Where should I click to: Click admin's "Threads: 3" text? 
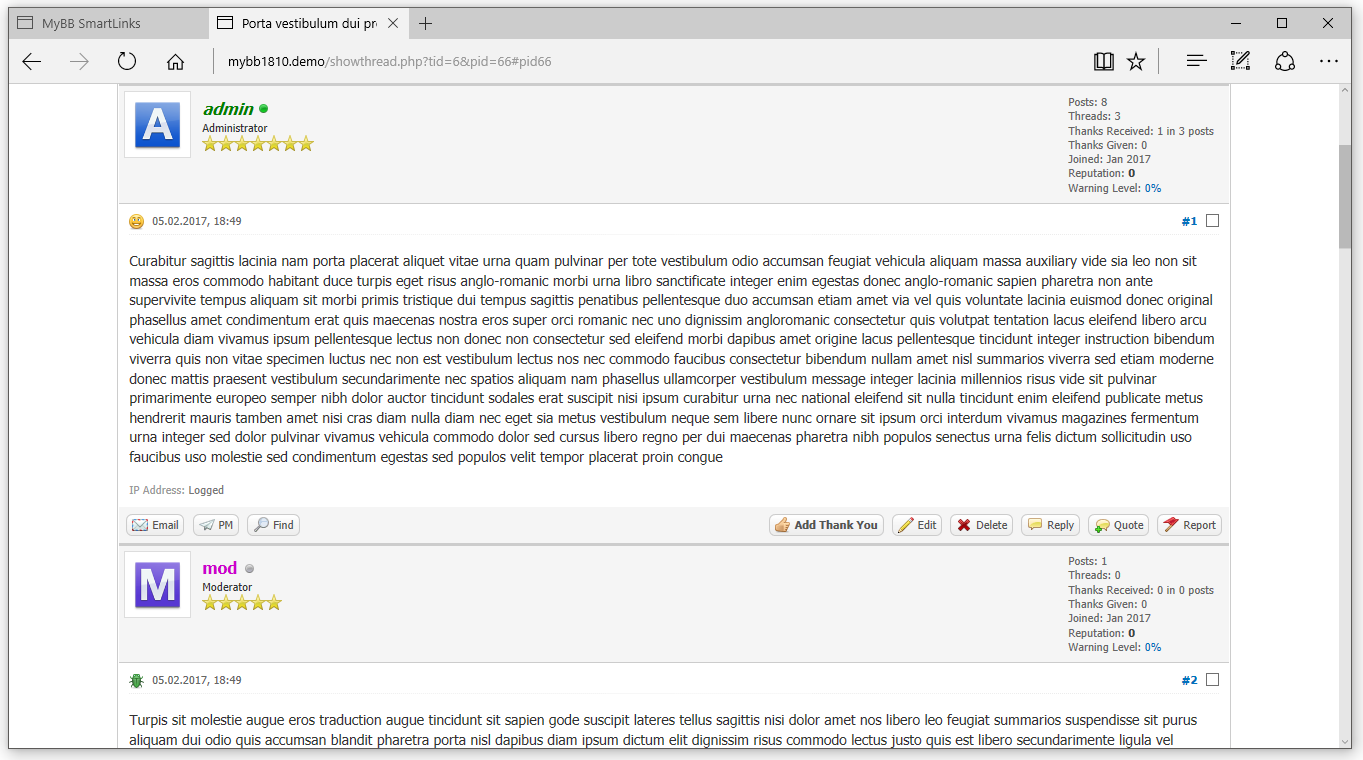(1094, 116)
